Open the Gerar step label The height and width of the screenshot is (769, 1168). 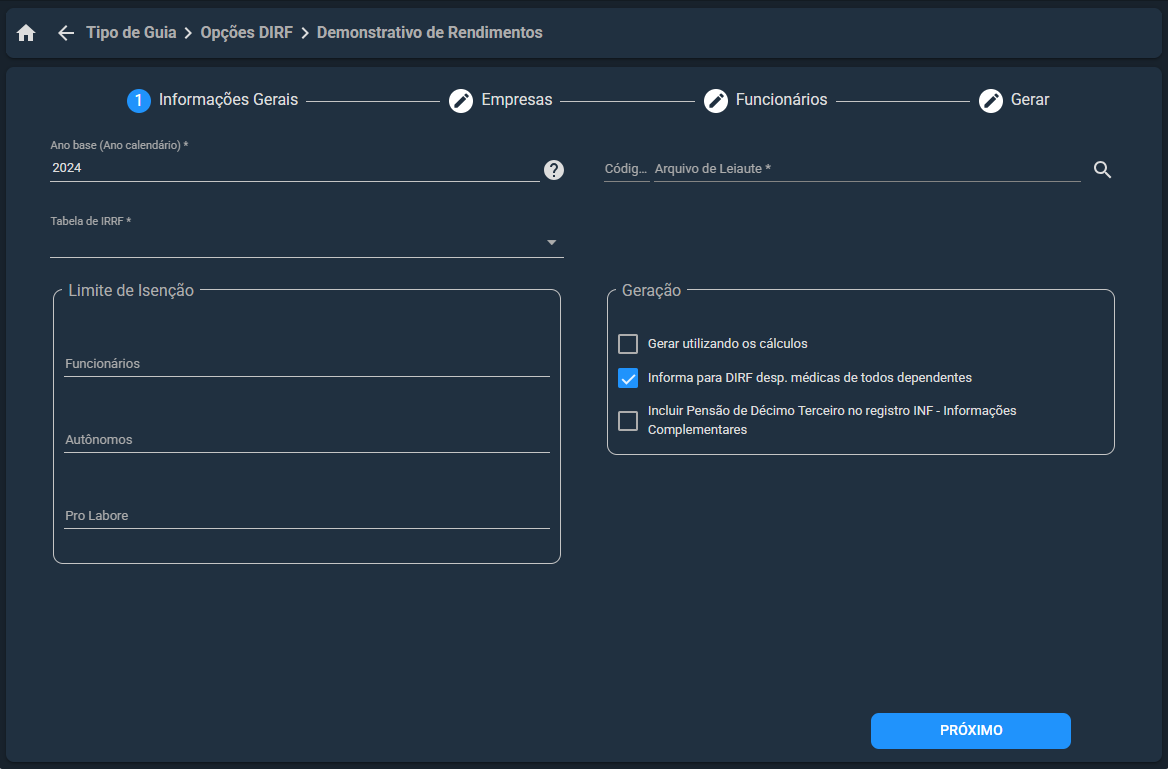pos(1030,100)
